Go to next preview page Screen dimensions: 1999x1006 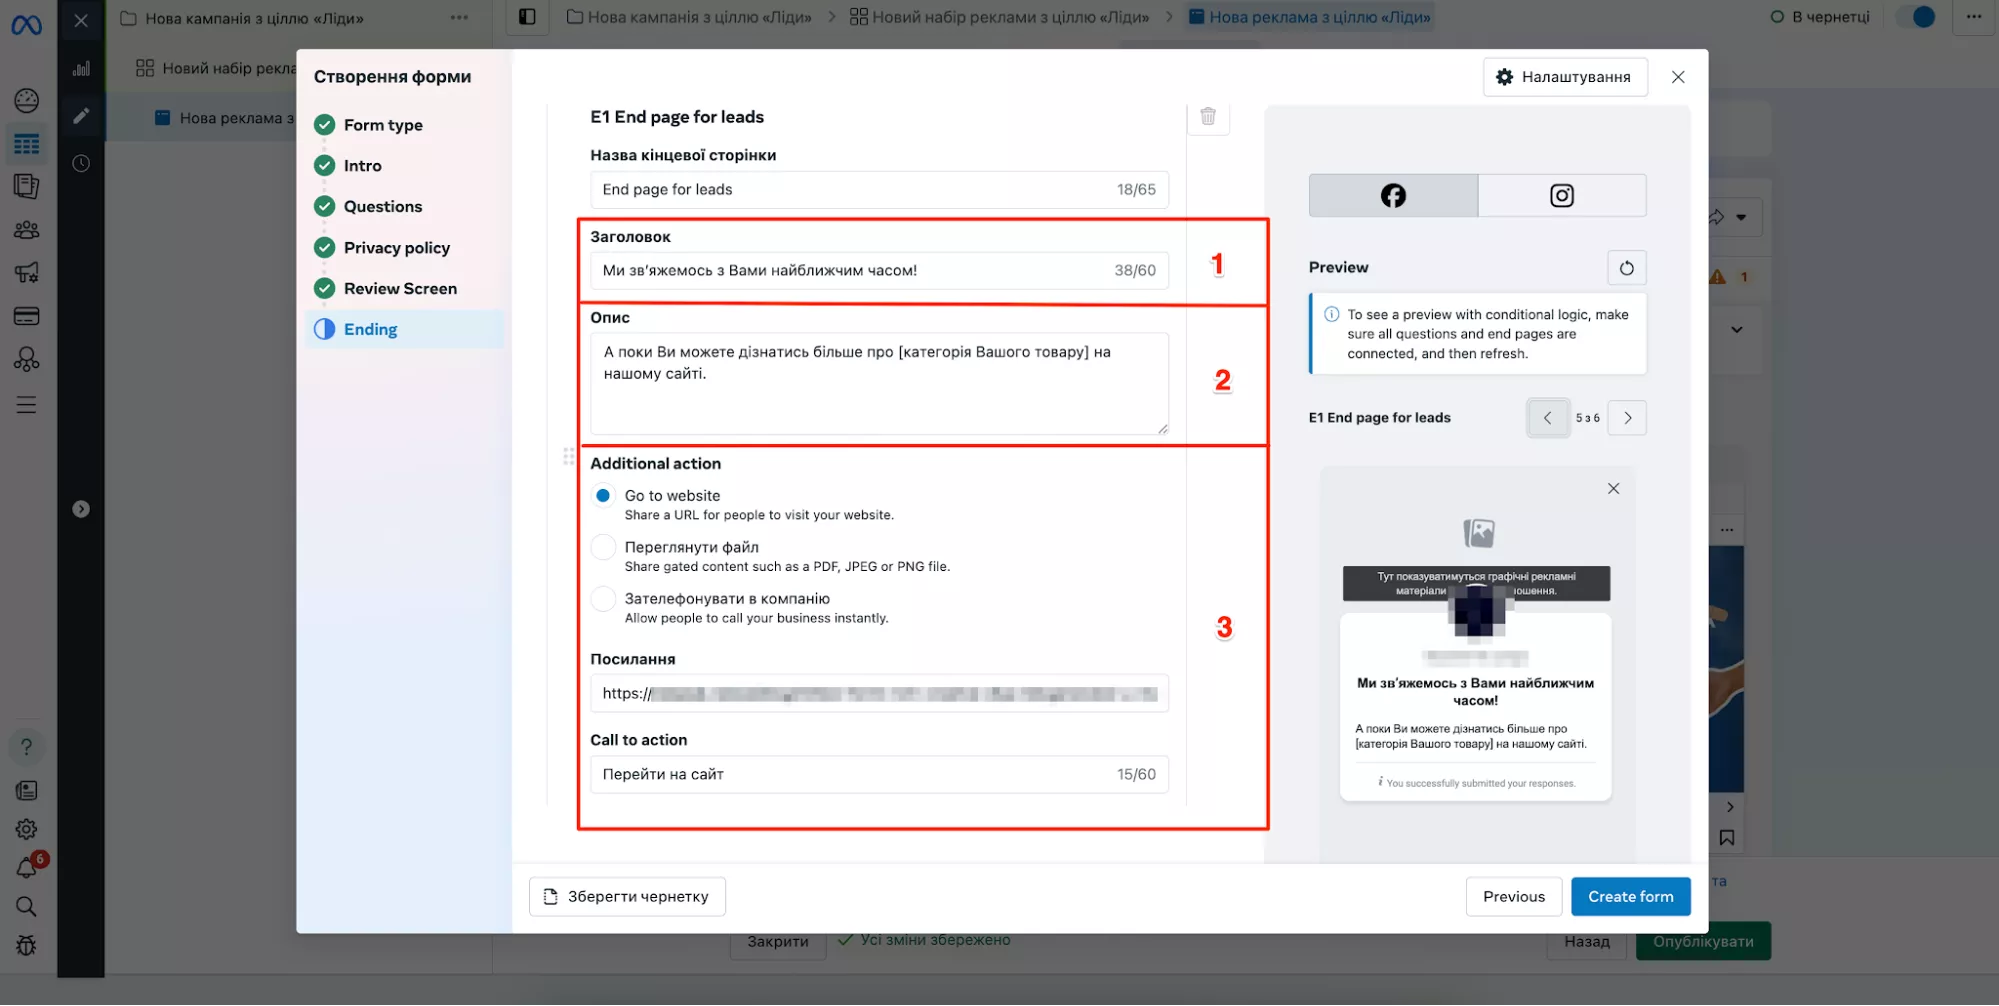pos(1627,418)
